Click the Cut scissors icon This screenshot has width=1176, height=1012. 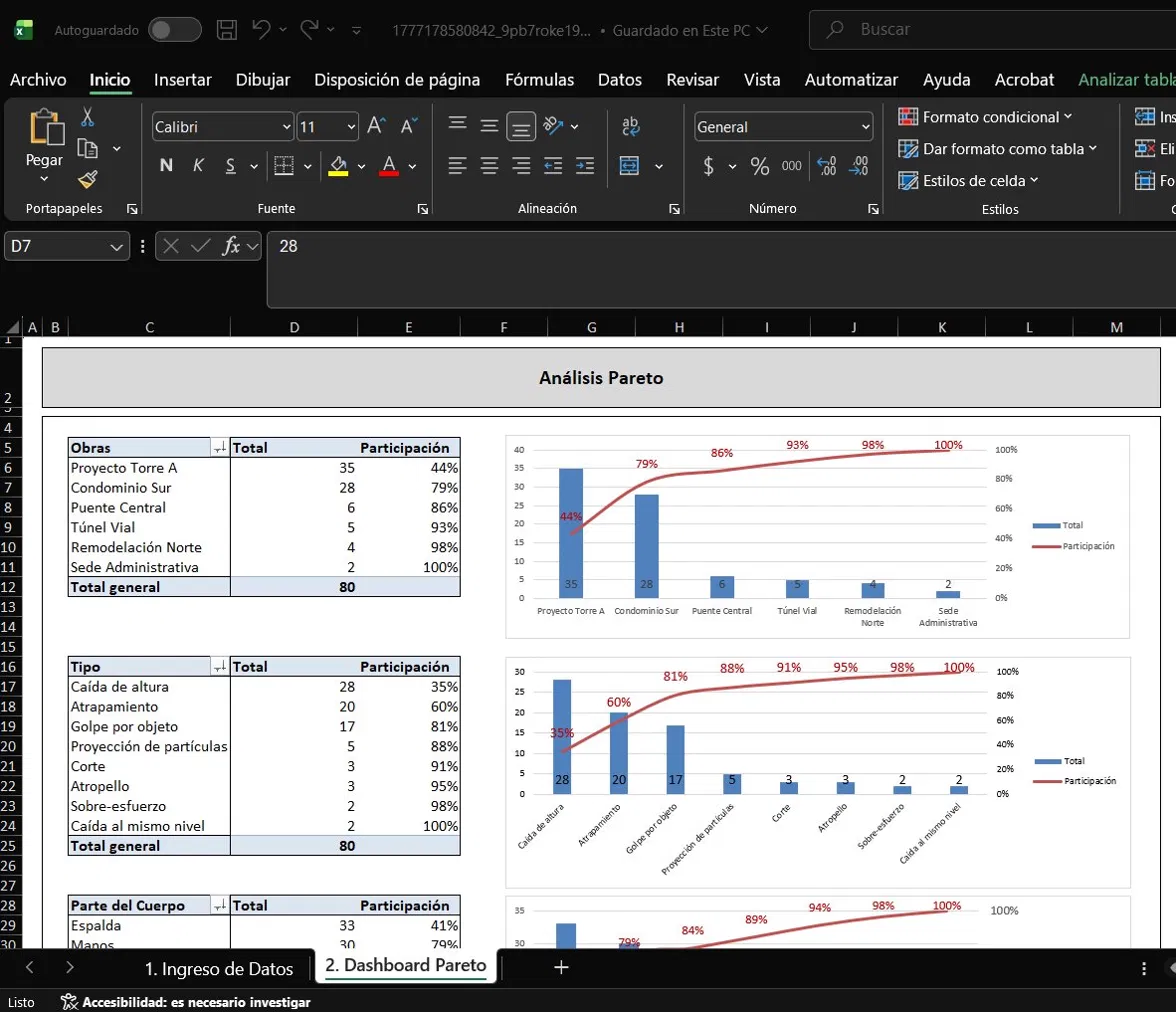[x=87, y=116]
